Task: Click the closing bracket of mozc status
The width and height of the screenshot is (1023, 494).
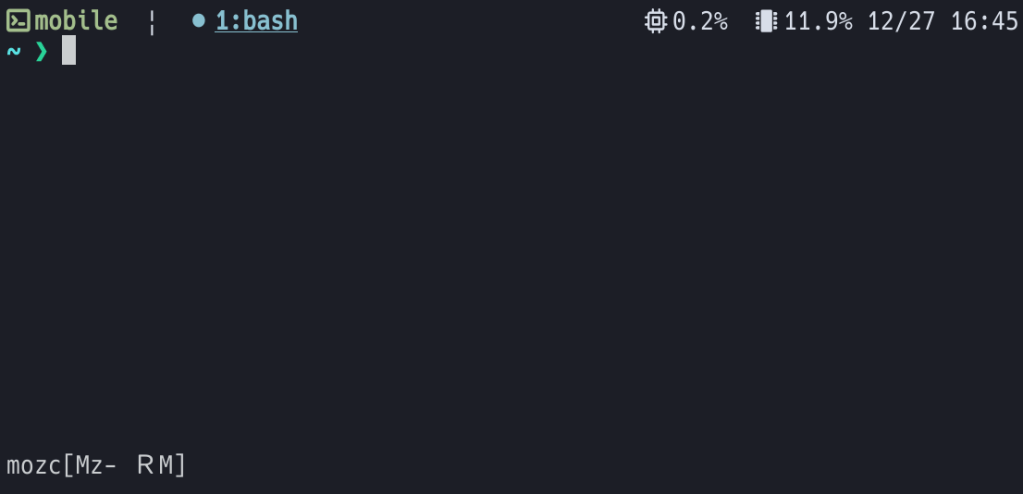Action: [180, 465]
